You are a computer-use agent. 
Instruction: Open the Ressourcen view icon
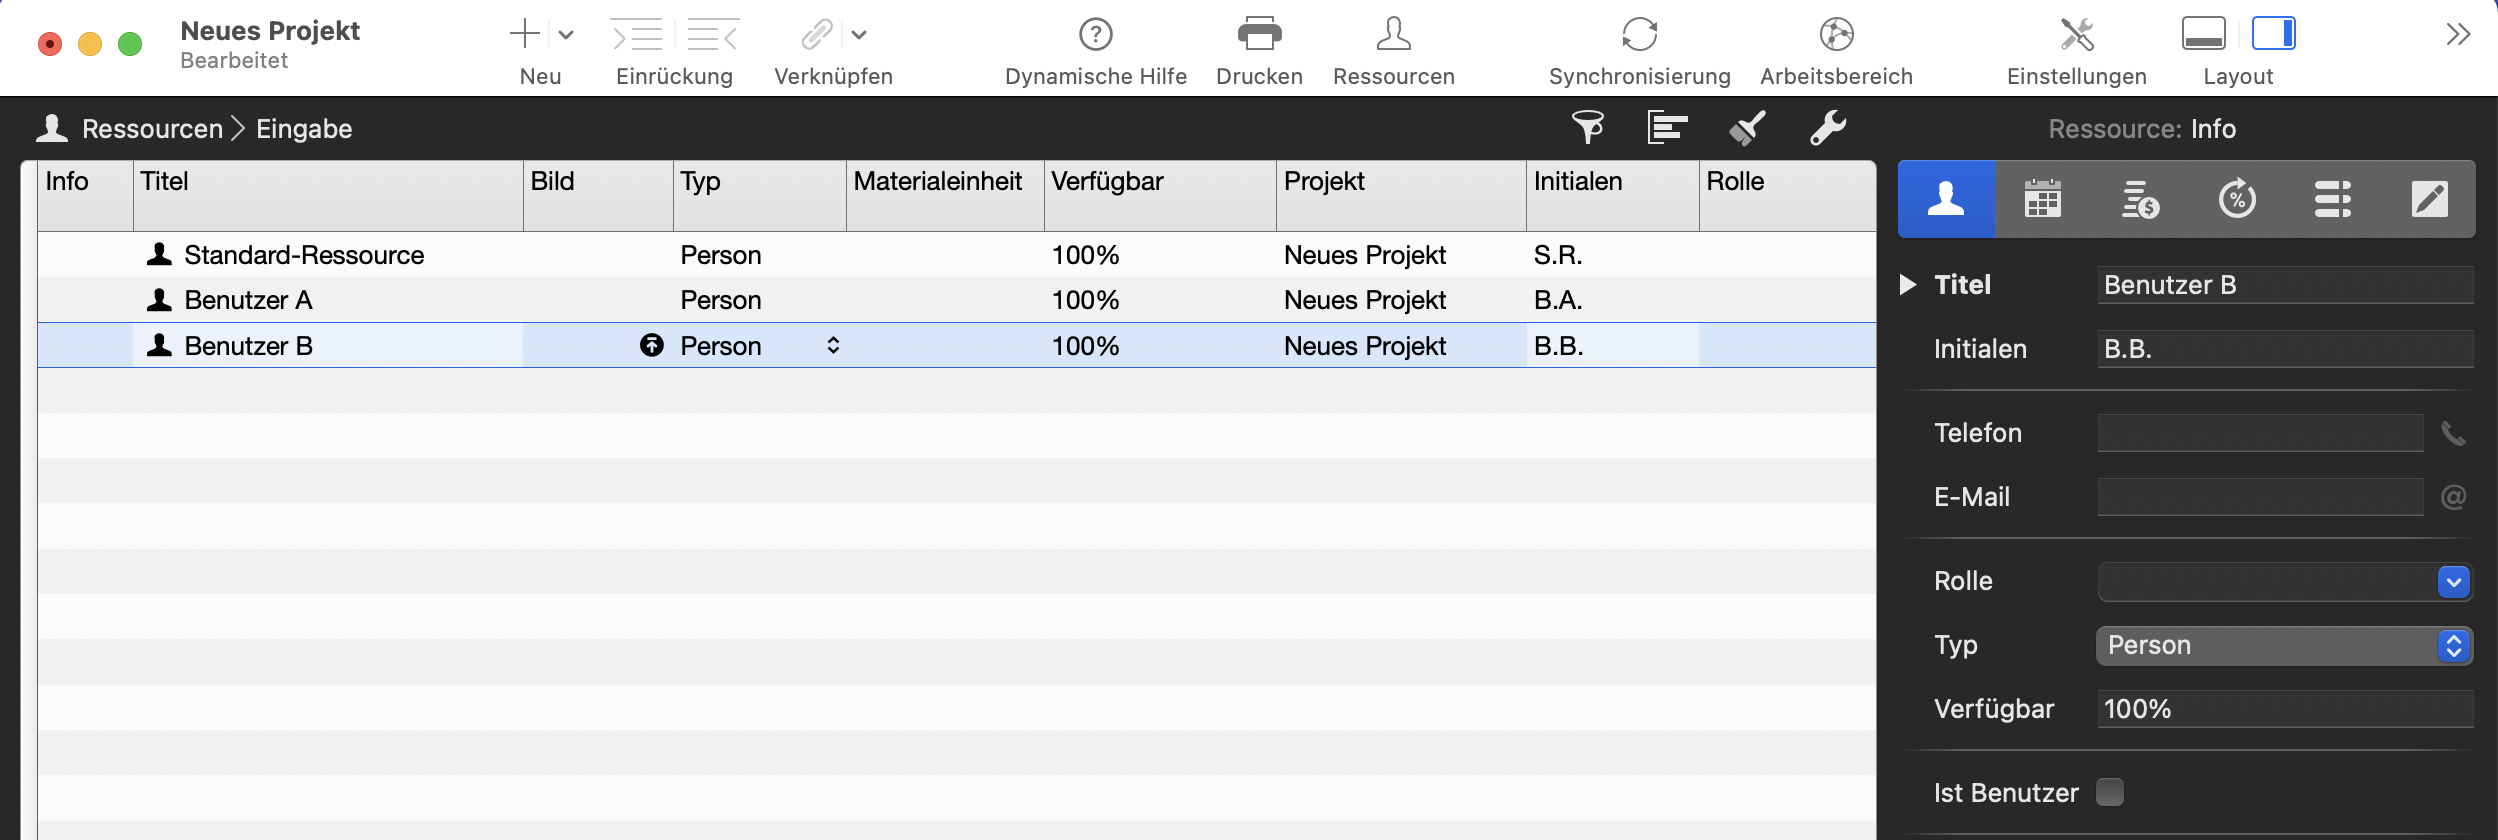1393,35
